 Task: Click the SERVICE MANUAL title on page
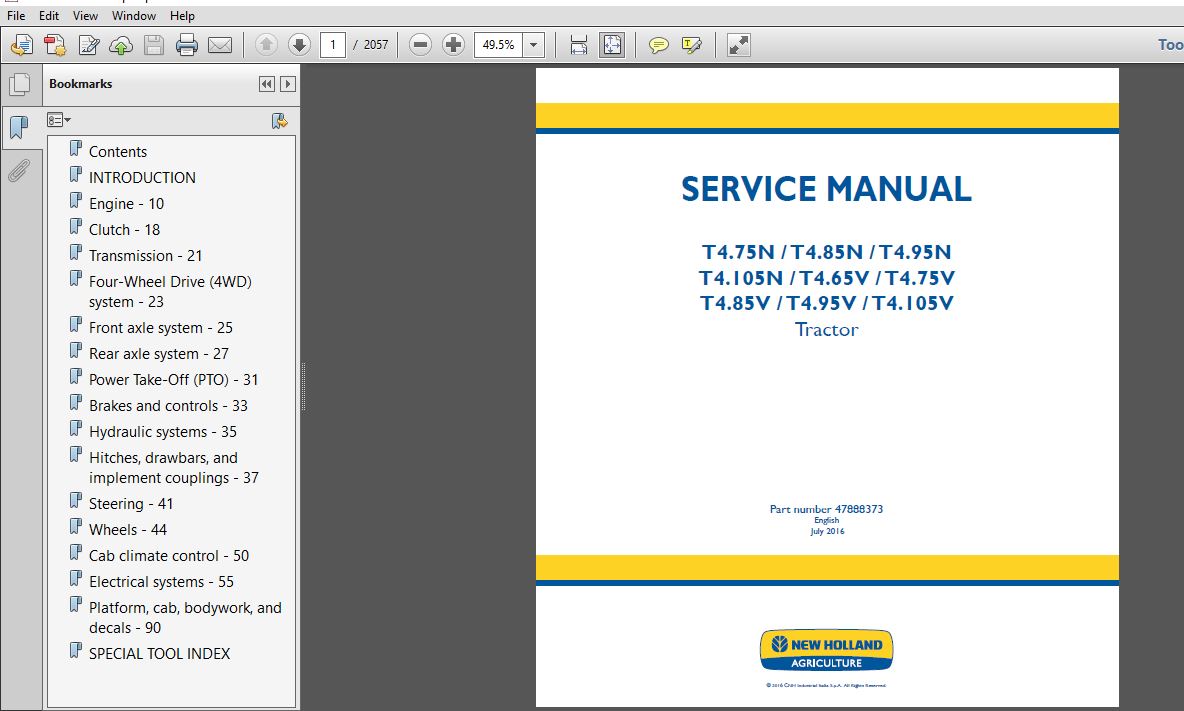click(x=826, y=189)
